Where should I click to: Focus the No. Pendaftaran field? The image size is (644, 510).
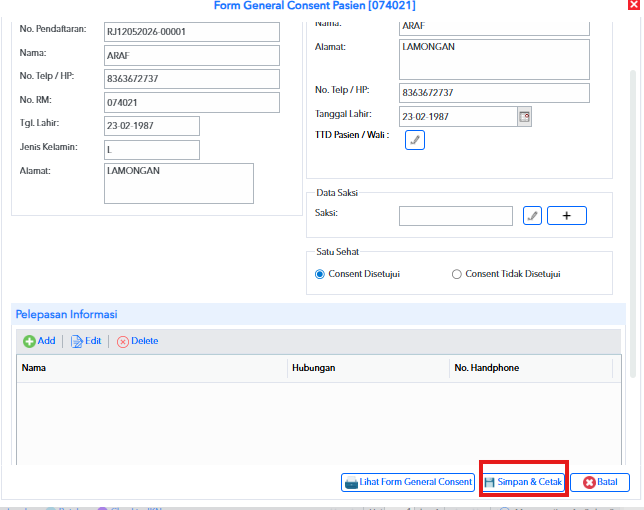point(192,32)
